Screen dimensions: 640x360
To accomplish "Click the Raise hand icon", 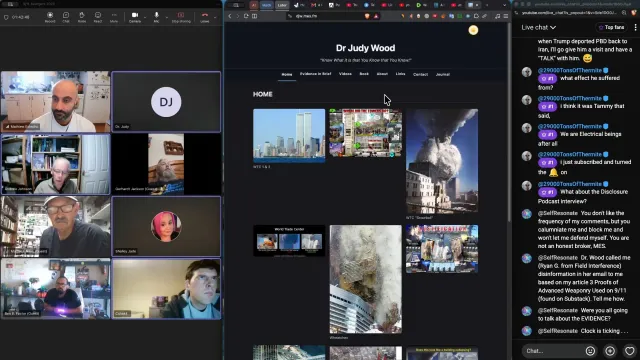I will point(82,17).
